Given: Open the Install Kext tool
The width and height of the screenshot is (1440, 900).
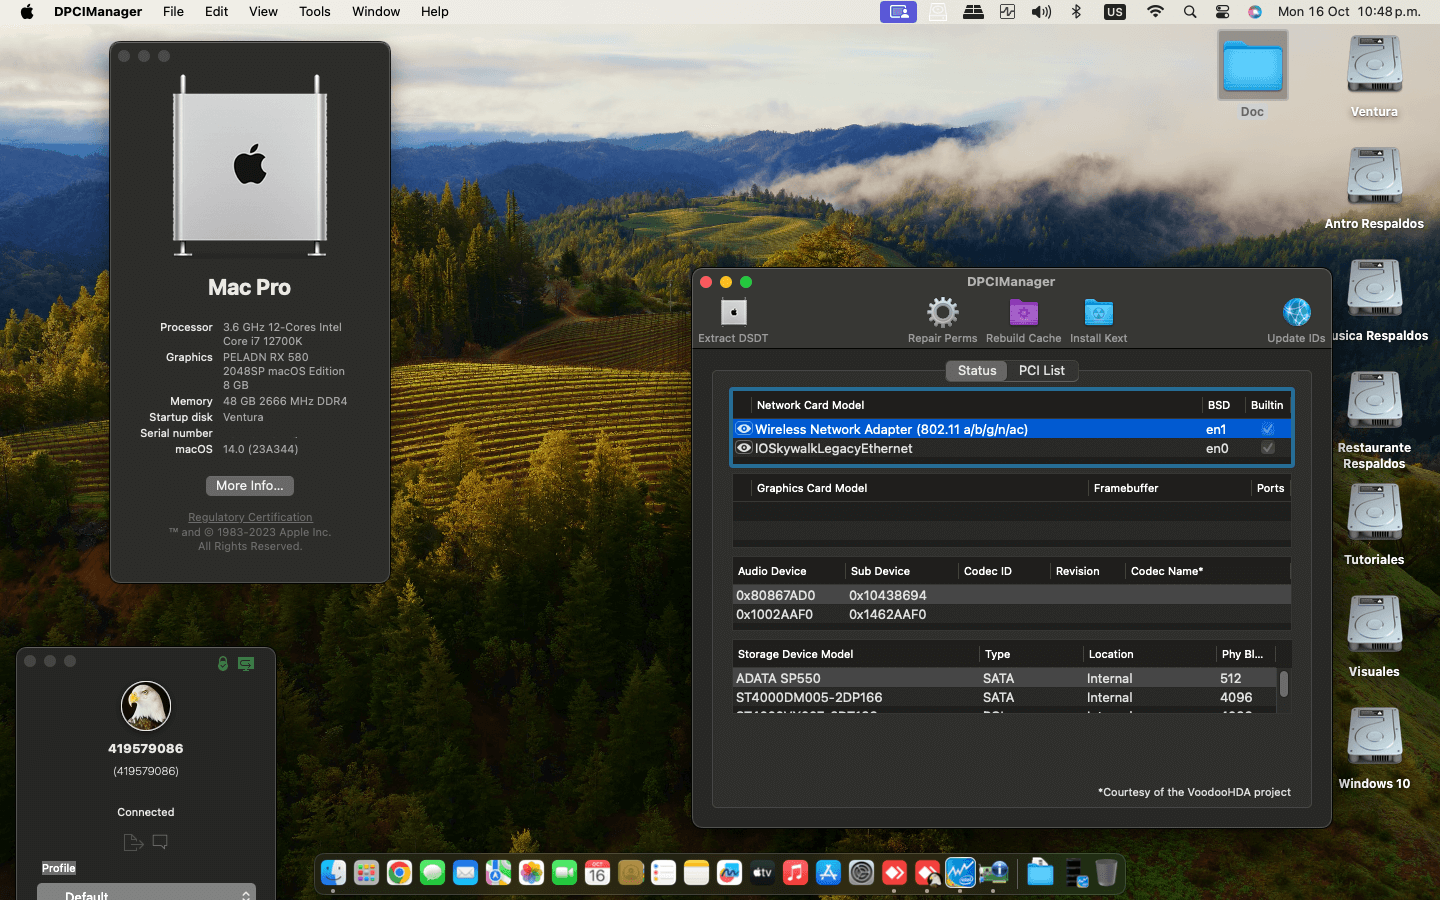Looking at the screenshot, I should [x=1098, y=313].
